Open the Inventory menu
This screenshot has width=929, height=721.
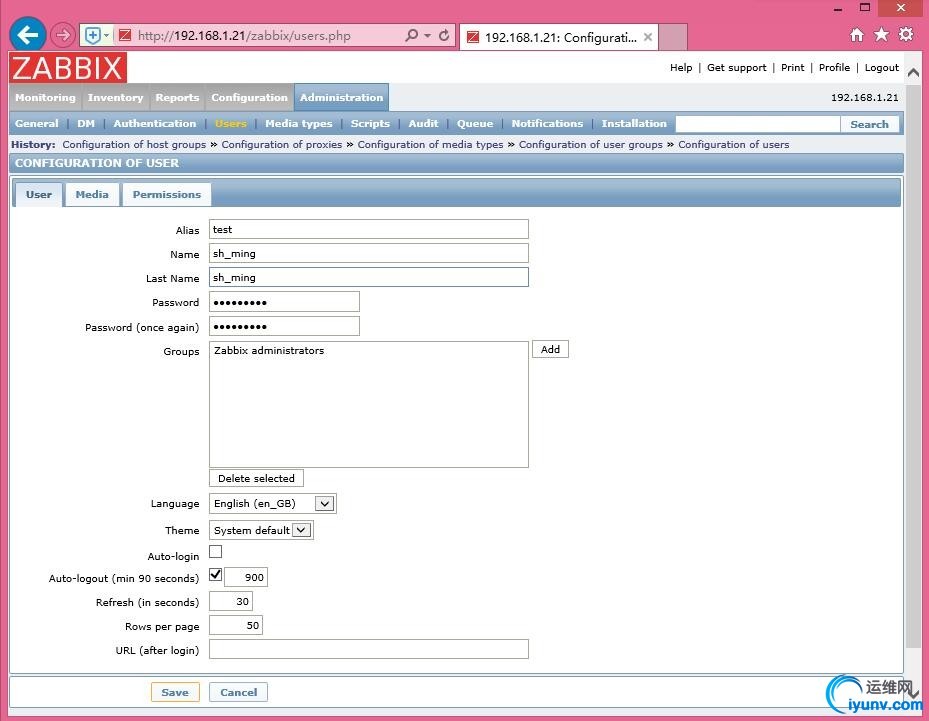[x=116, y=97]
